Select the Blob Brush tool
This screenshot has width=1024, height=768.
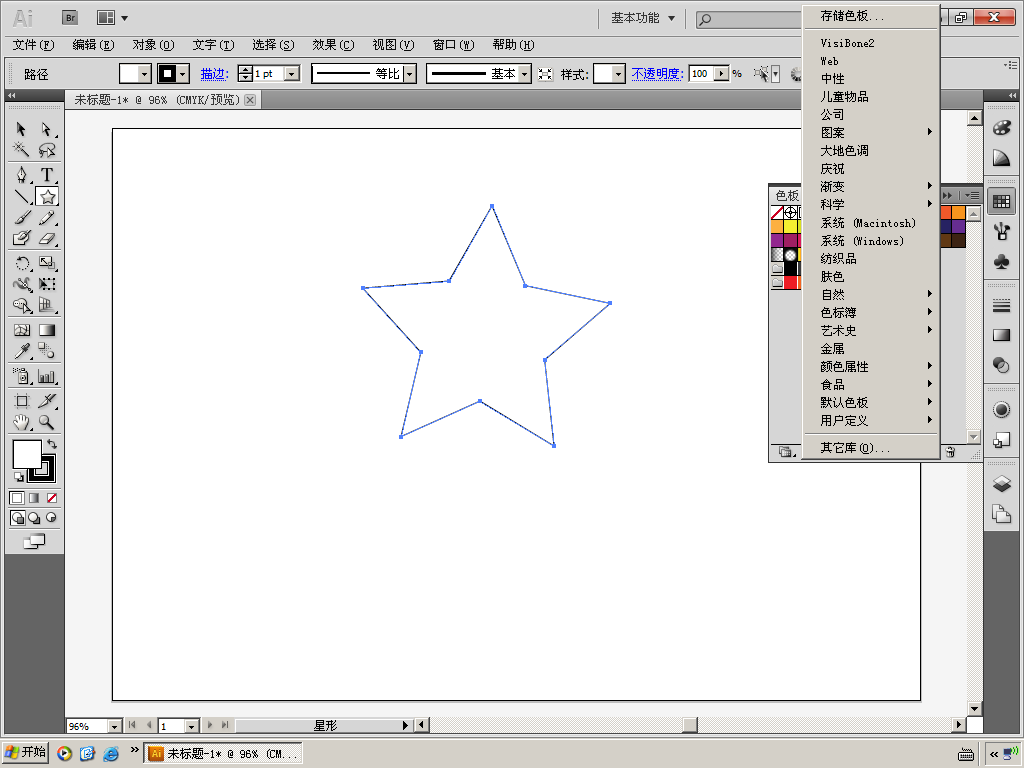tap(22, 238)
